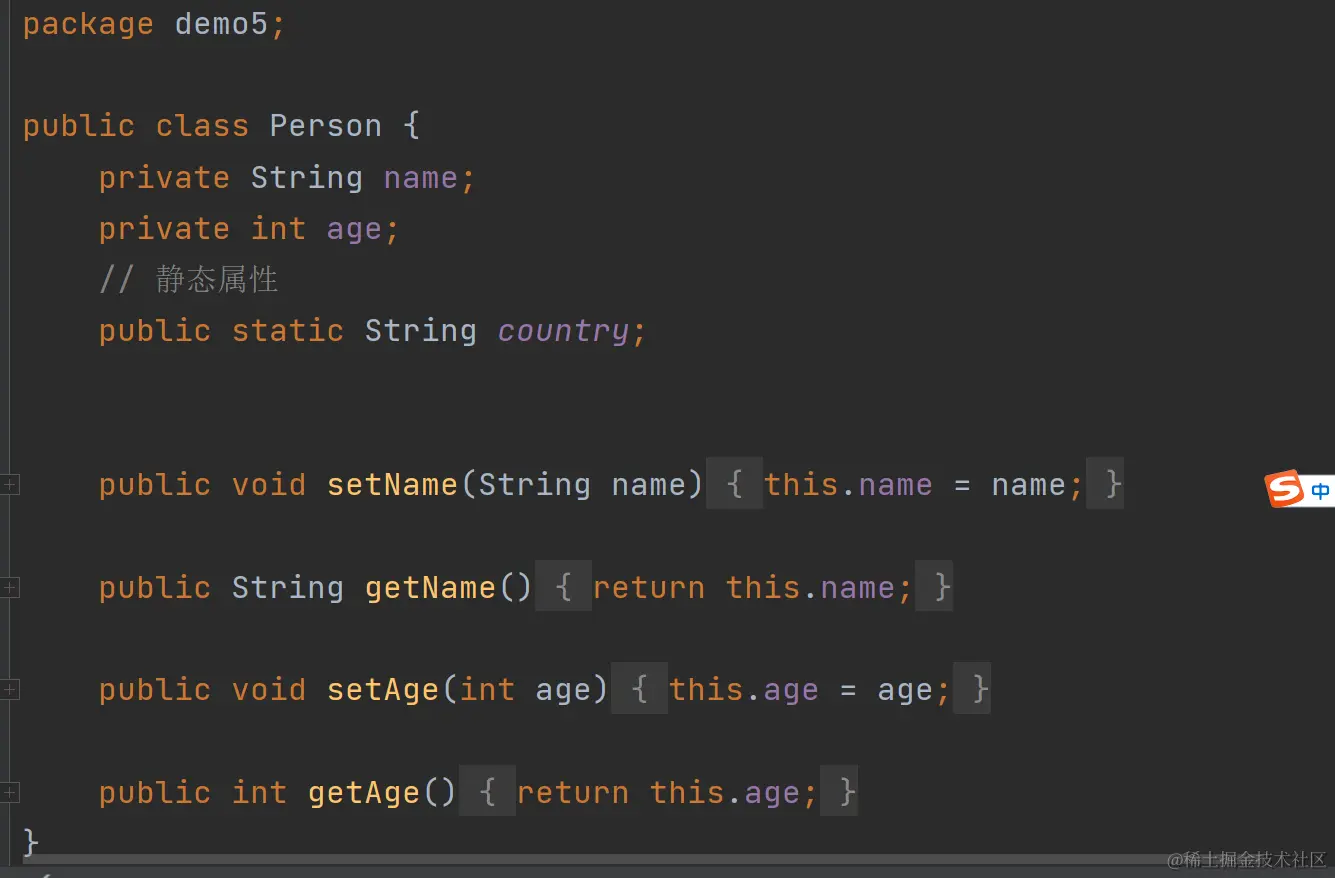Click the closing fold brace of setName line
The image size is (1335, 878).
[x=1105, y=485]
